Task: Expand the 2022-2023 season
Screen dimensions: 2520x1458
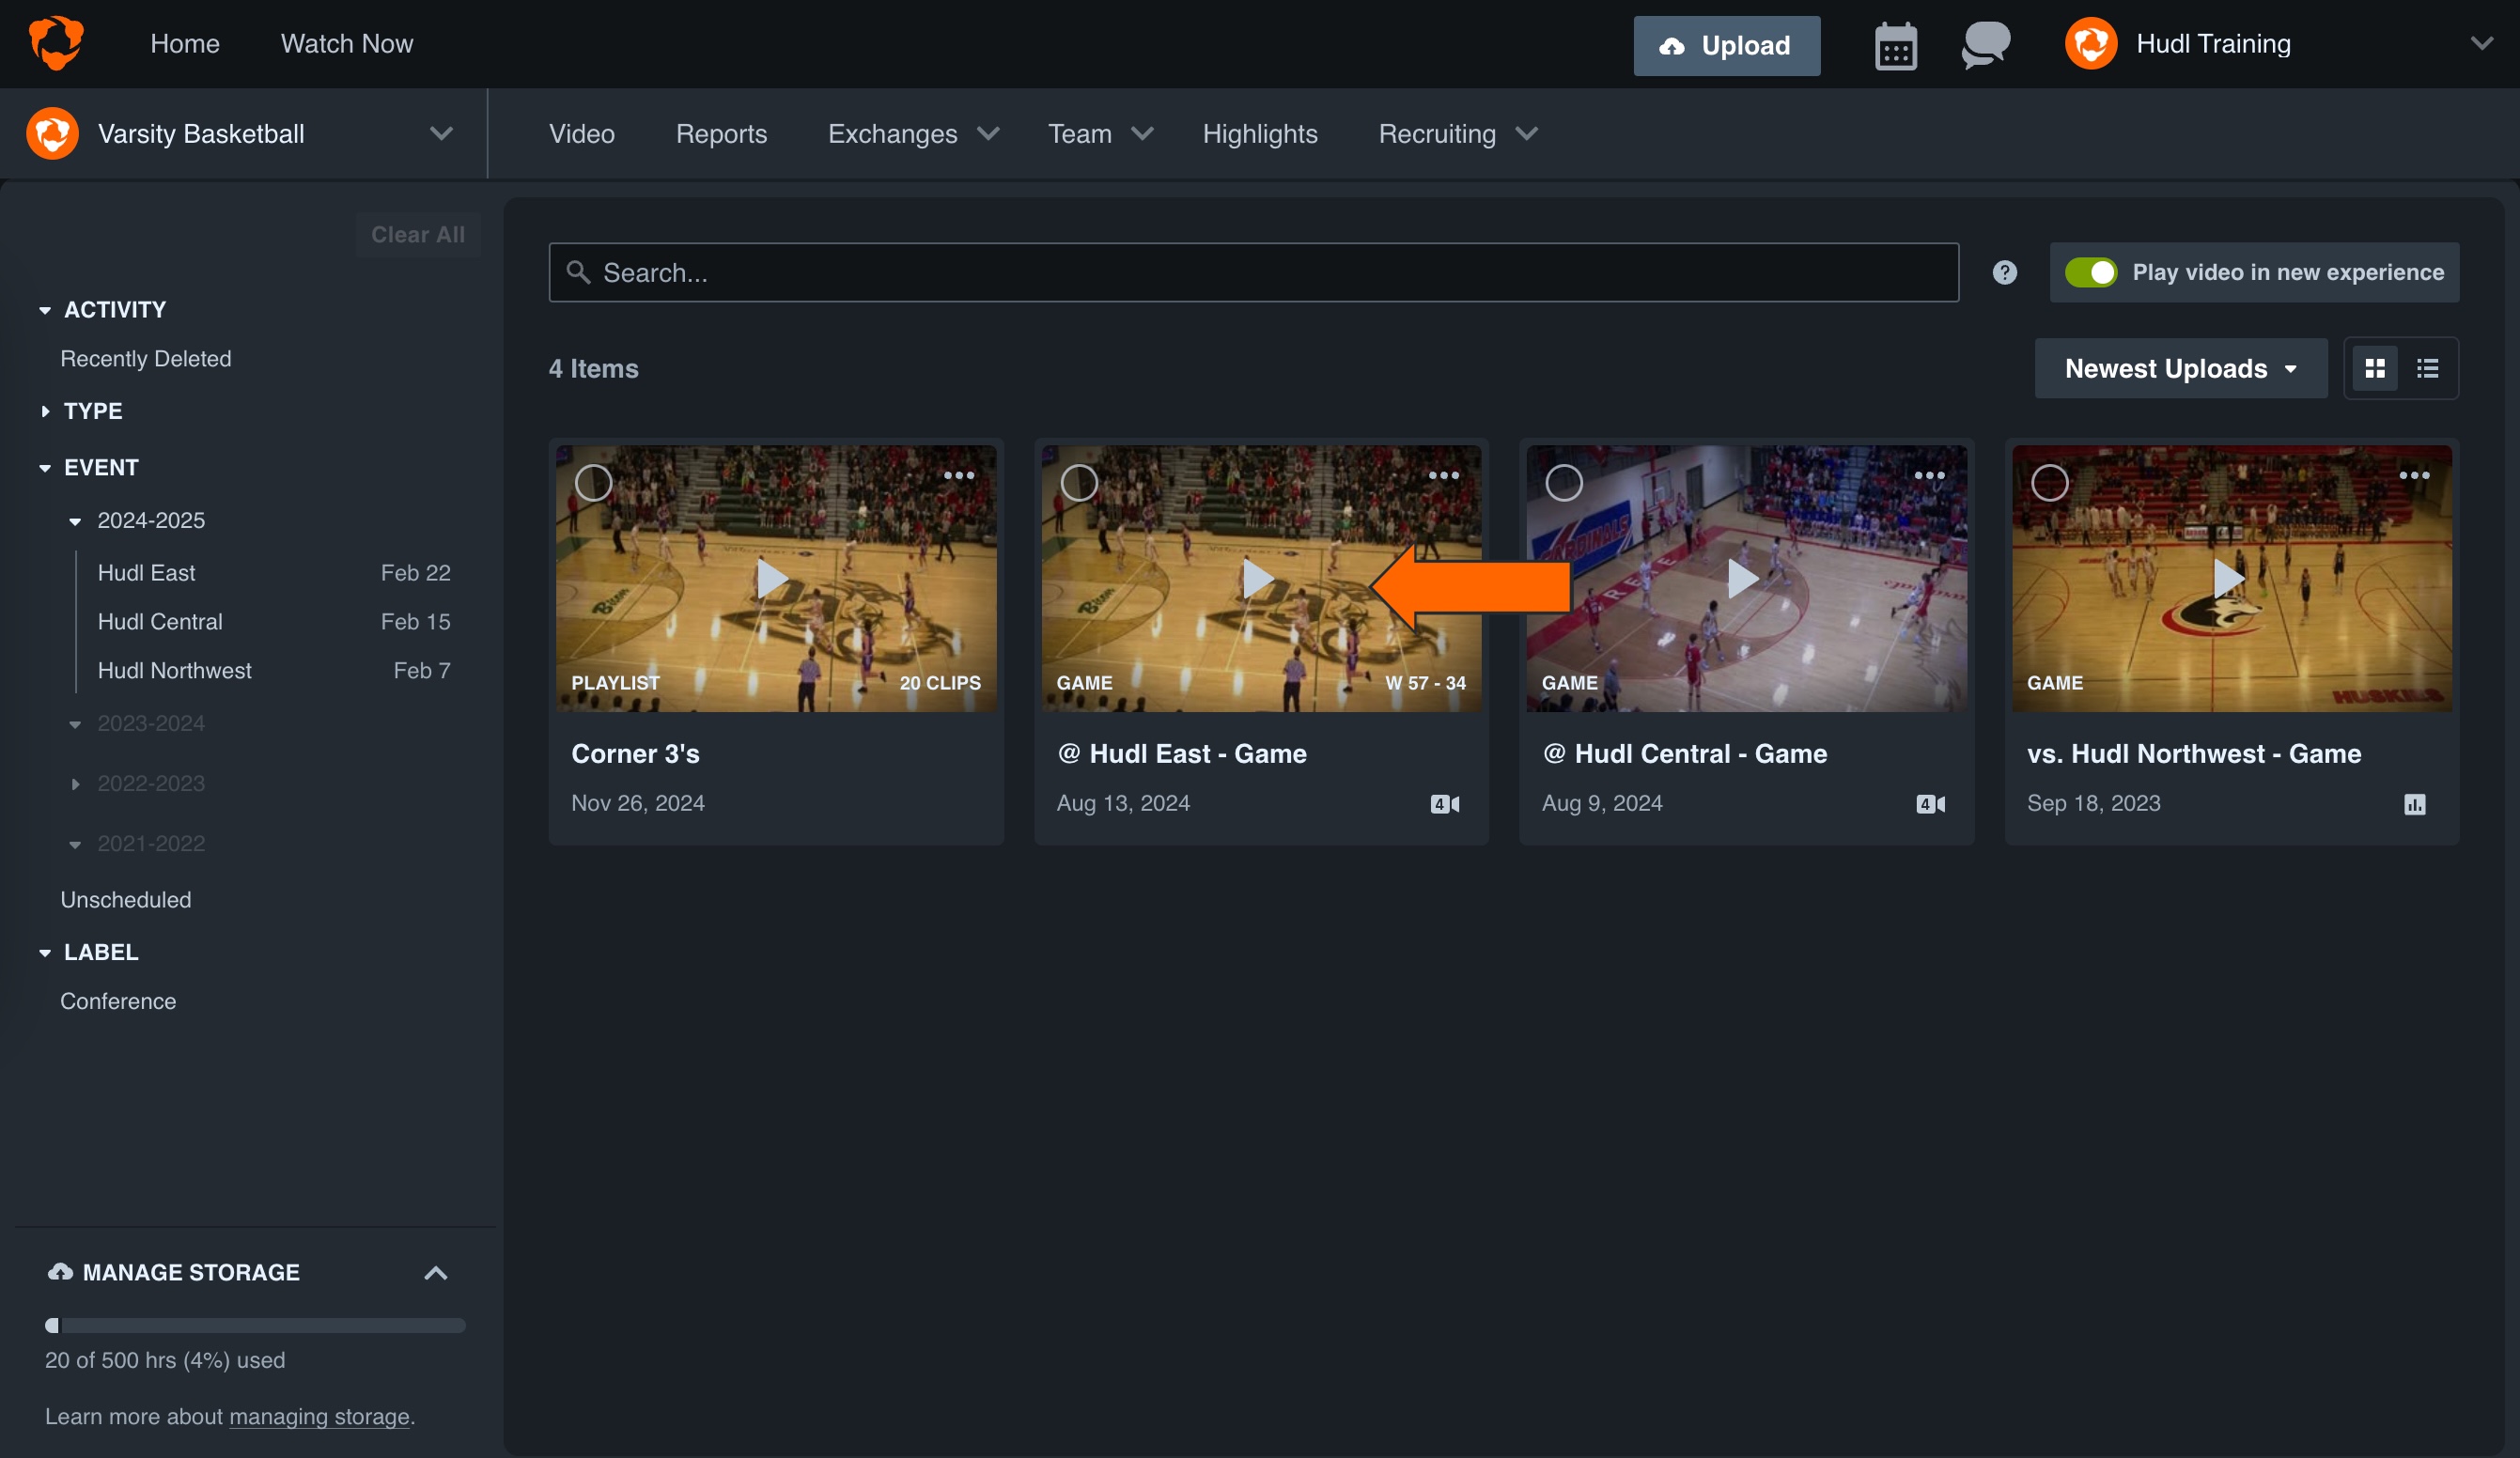Action: click(x=76, y=784)
